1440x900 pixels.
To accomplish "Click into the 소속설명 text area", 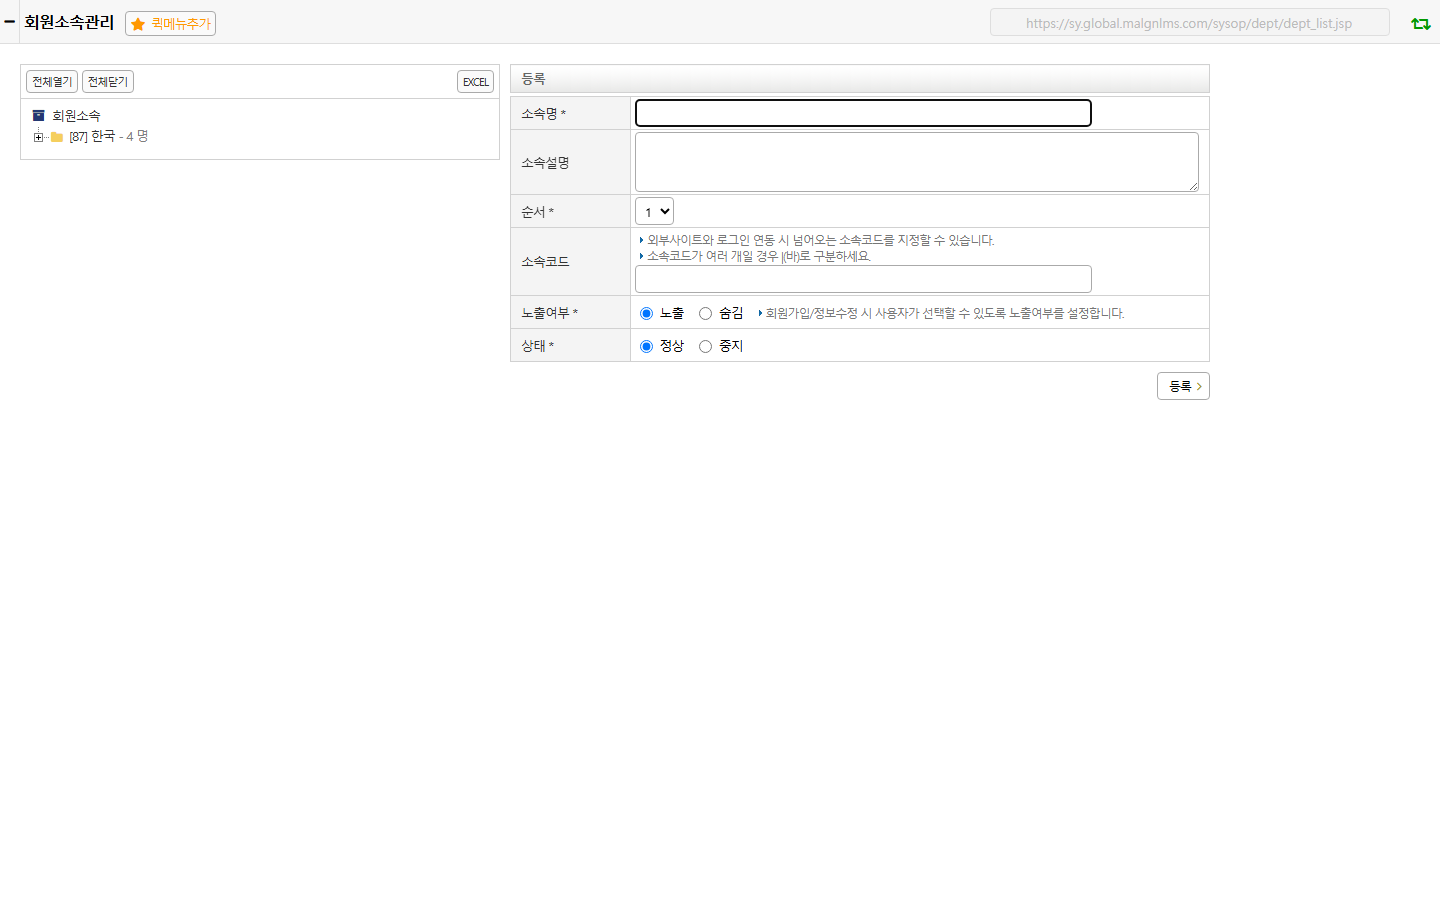I will click(x=917, y=162).
